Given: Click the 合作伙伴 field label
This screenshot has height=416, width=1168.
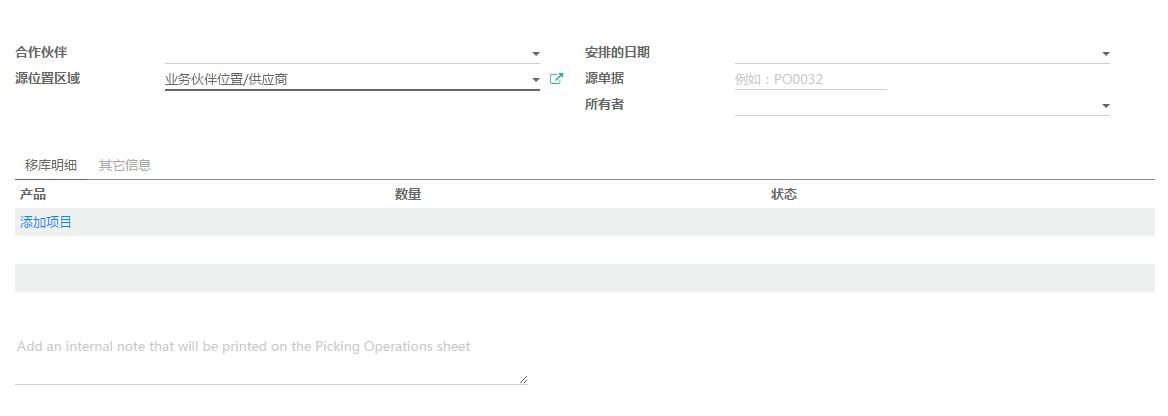Looking at the screenshot, I should tap(40, 52).
